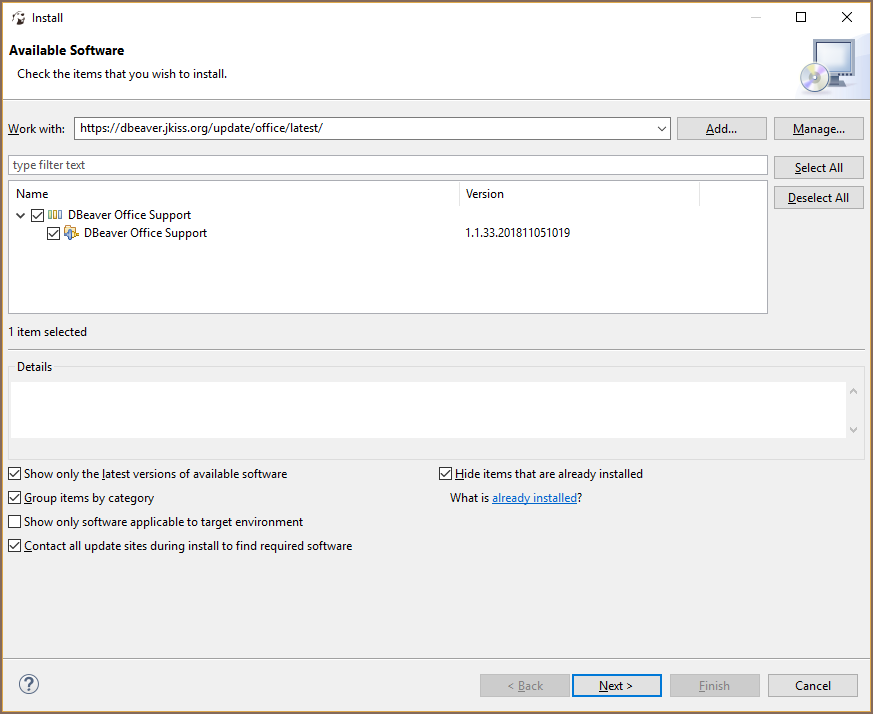Viewport: 873px width, 714px height.
Task: Click the install wizard CD computer image
Action: coord(827,66)
